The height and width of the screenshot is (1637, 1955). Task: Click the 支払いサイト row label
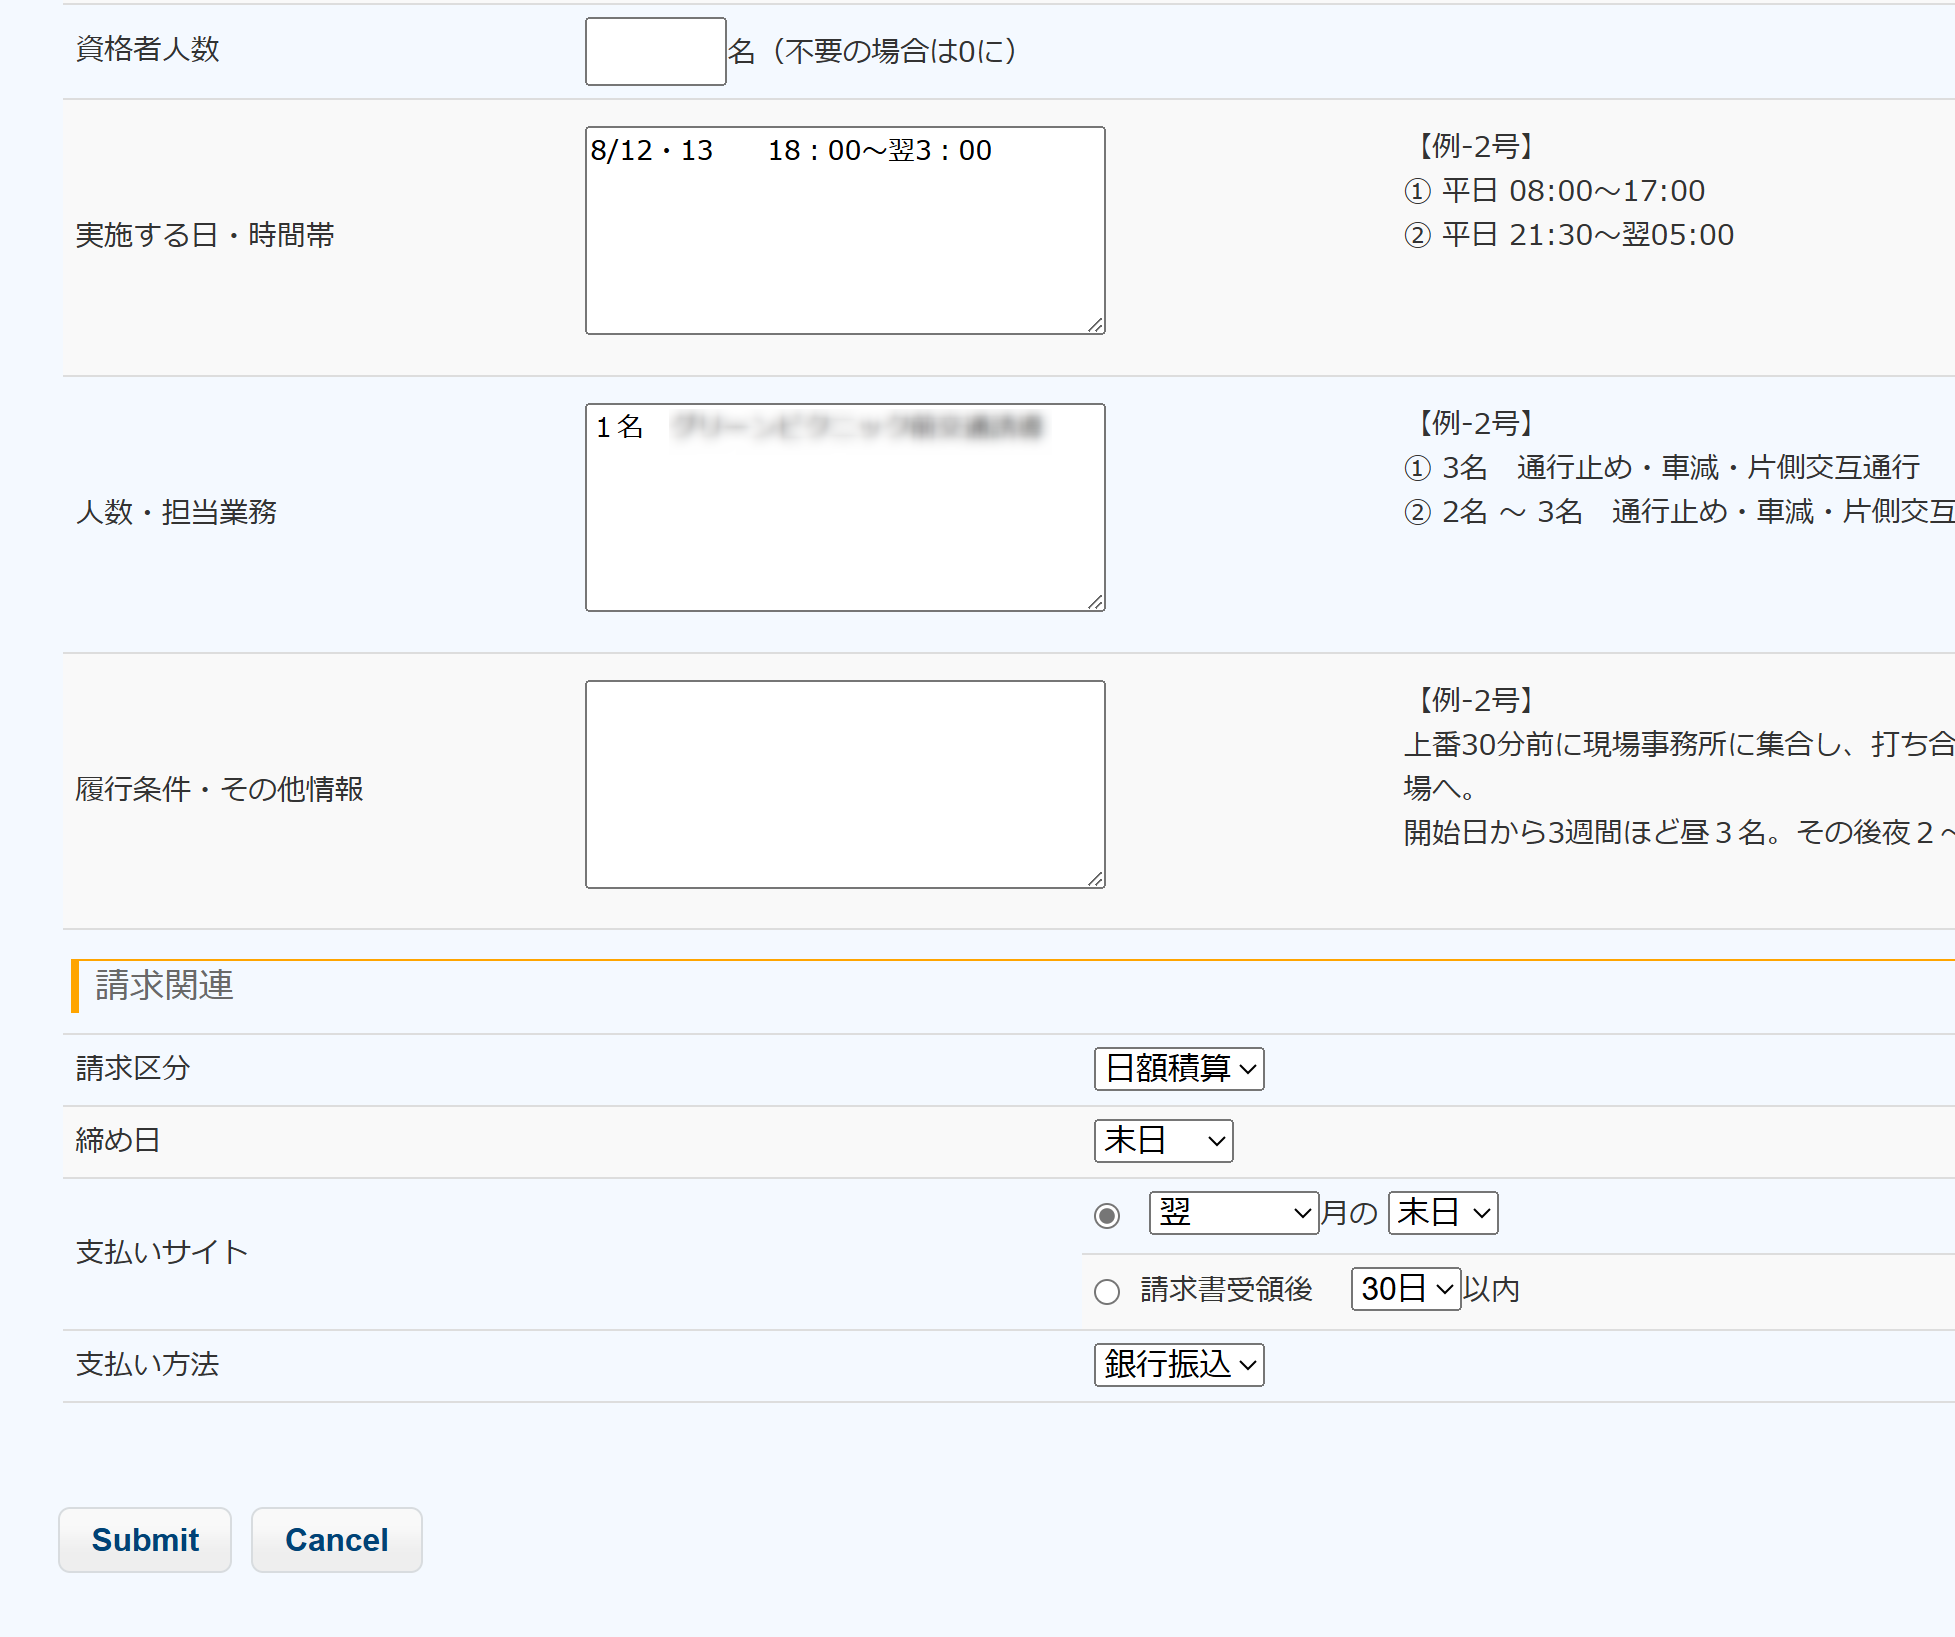162,1252
